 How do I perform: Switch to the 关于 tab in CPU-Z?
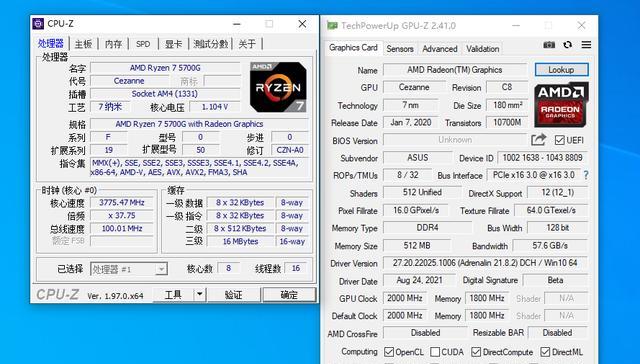click(247, 44)
